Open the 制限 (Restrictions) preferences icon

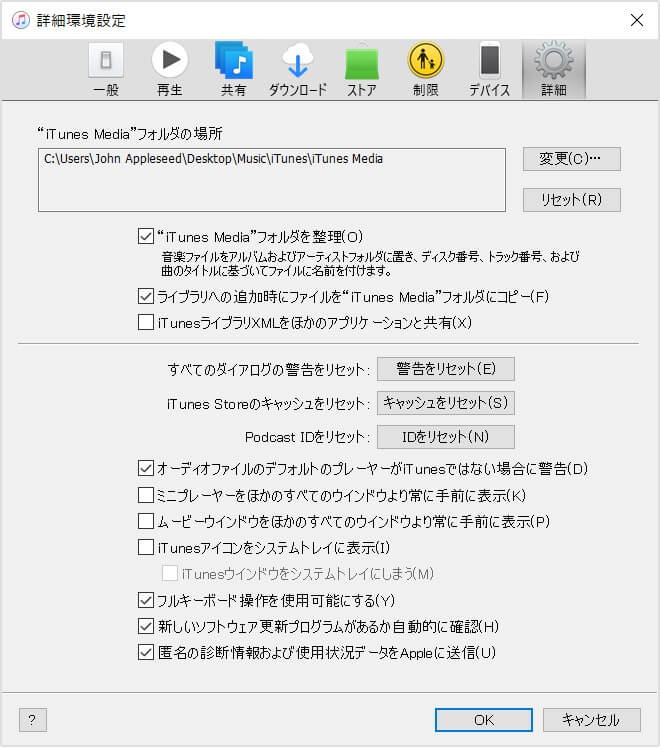pos(425,70)
